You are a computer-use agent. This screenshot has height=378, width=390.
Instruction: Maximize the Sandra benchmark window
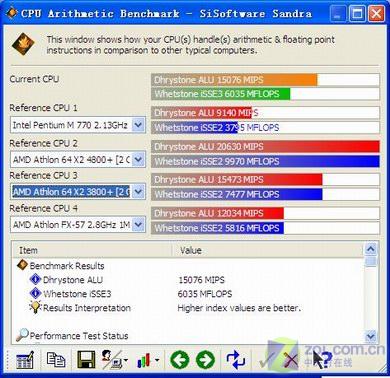(x=357, y=14)
